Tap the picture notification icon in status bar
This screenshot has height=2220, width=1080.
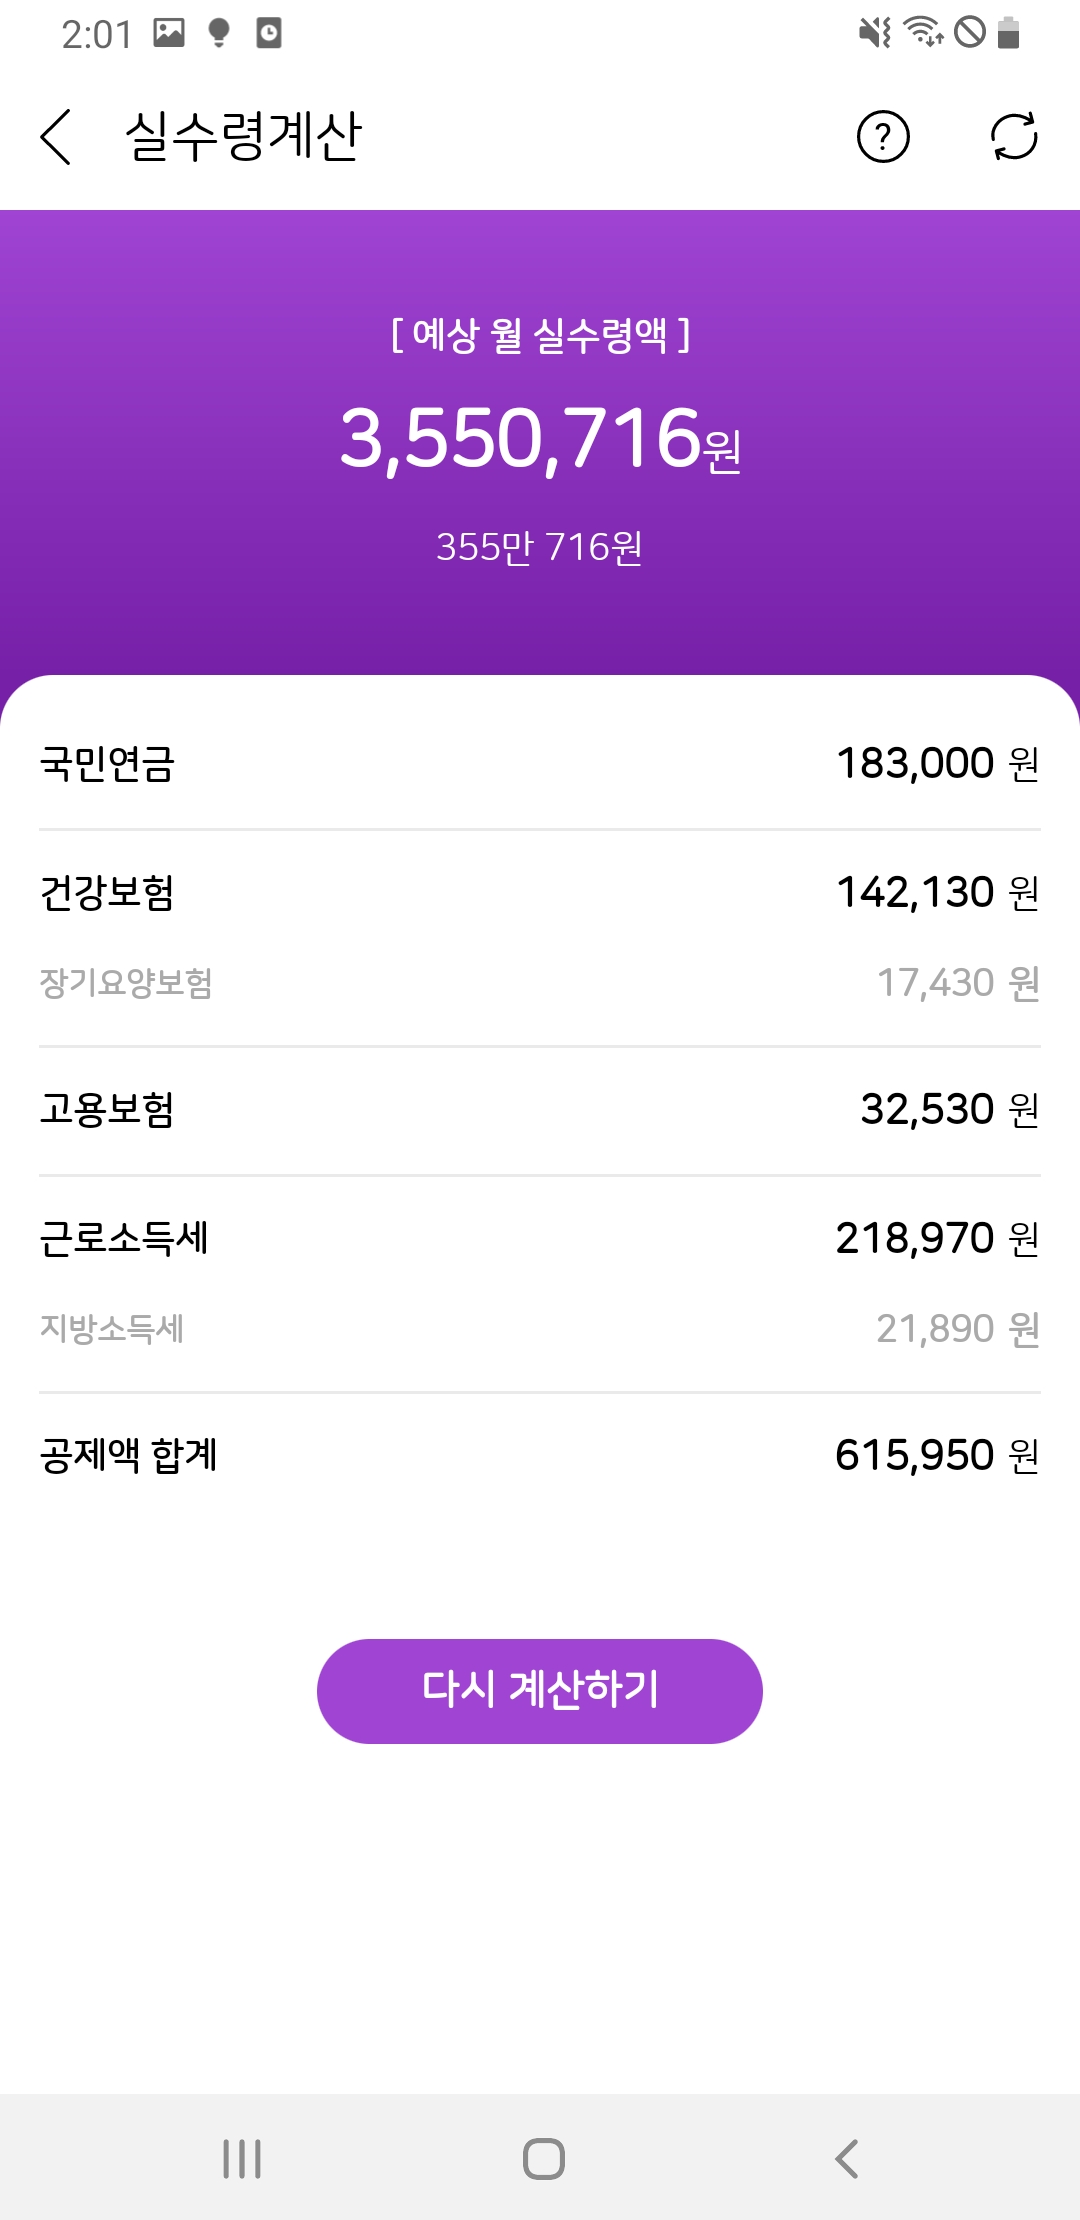coord(169,33)
